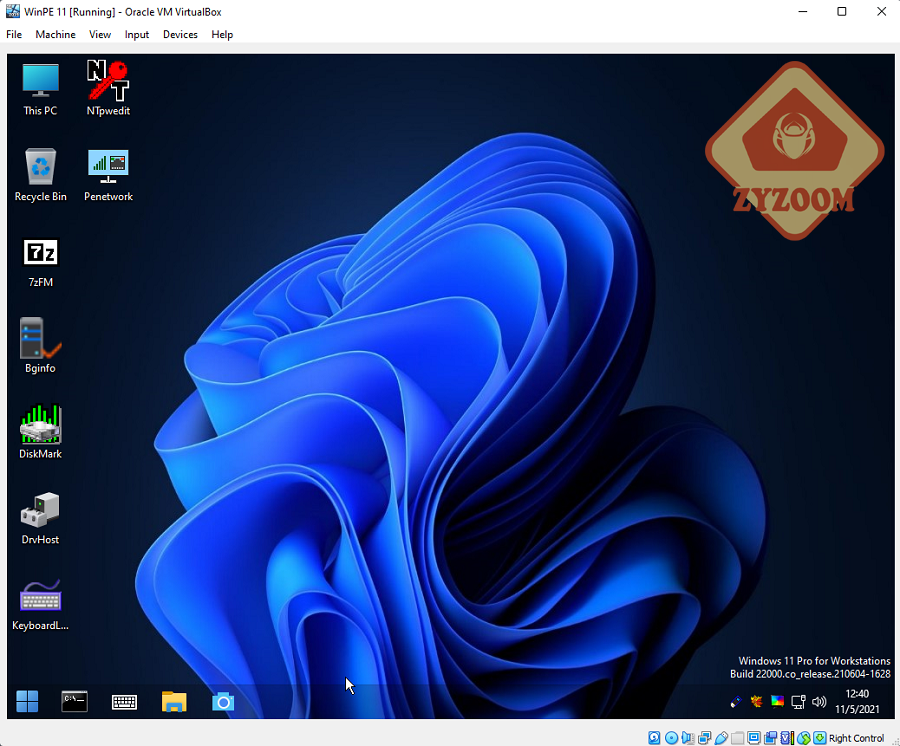The image size is (900, 746).
Task: Click the USB devices status icon
Action: click(x=721, y=738)
